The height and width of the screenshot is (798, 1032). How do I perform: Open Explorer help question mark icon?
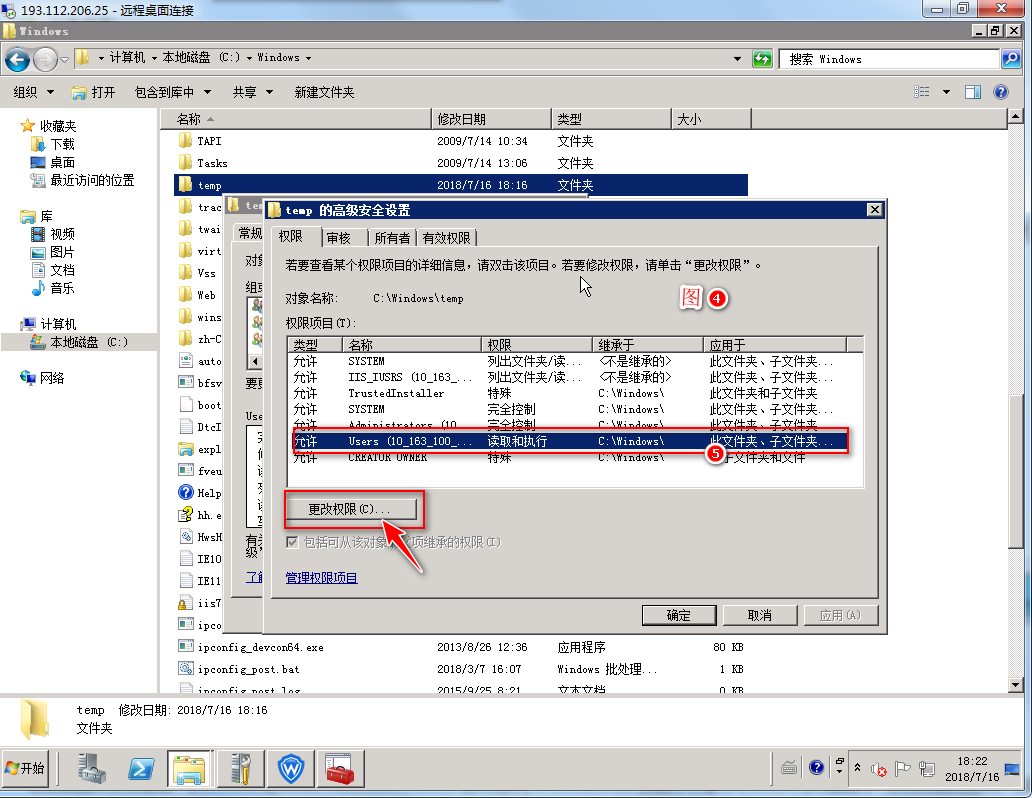(x=1001, y=92)
